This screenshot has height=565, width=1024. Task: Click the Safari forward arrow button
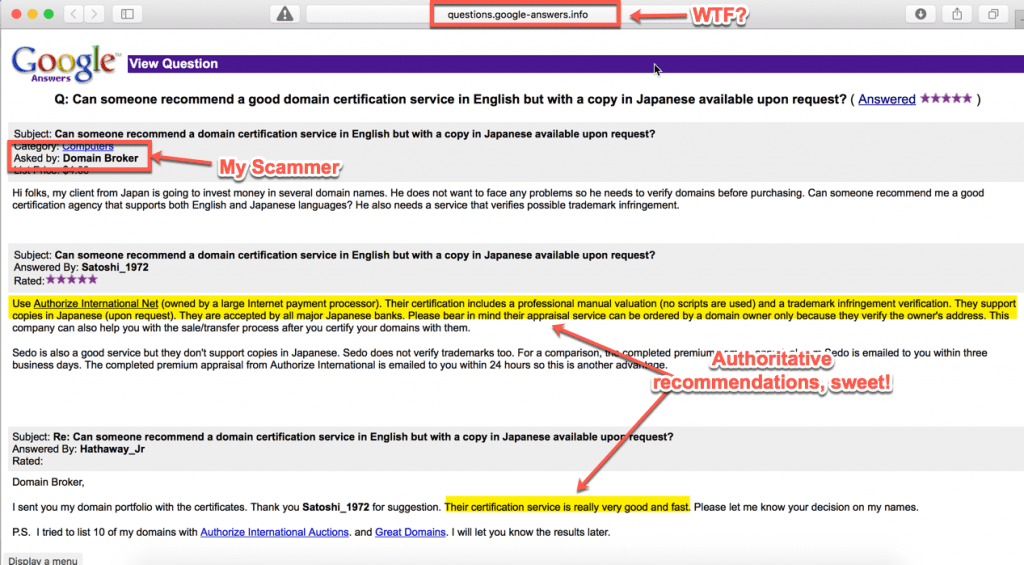95,14
